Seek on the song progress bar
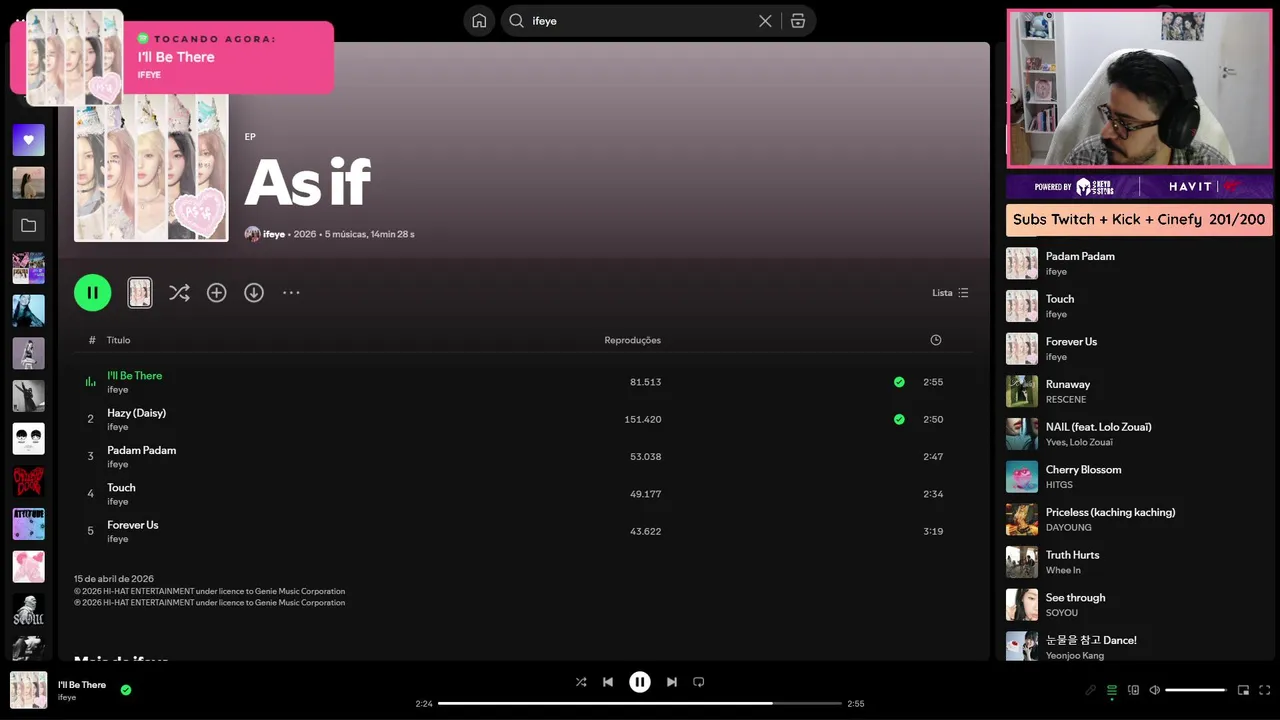The width and height of the screenshot is (1280, 720). pos(640,703)
